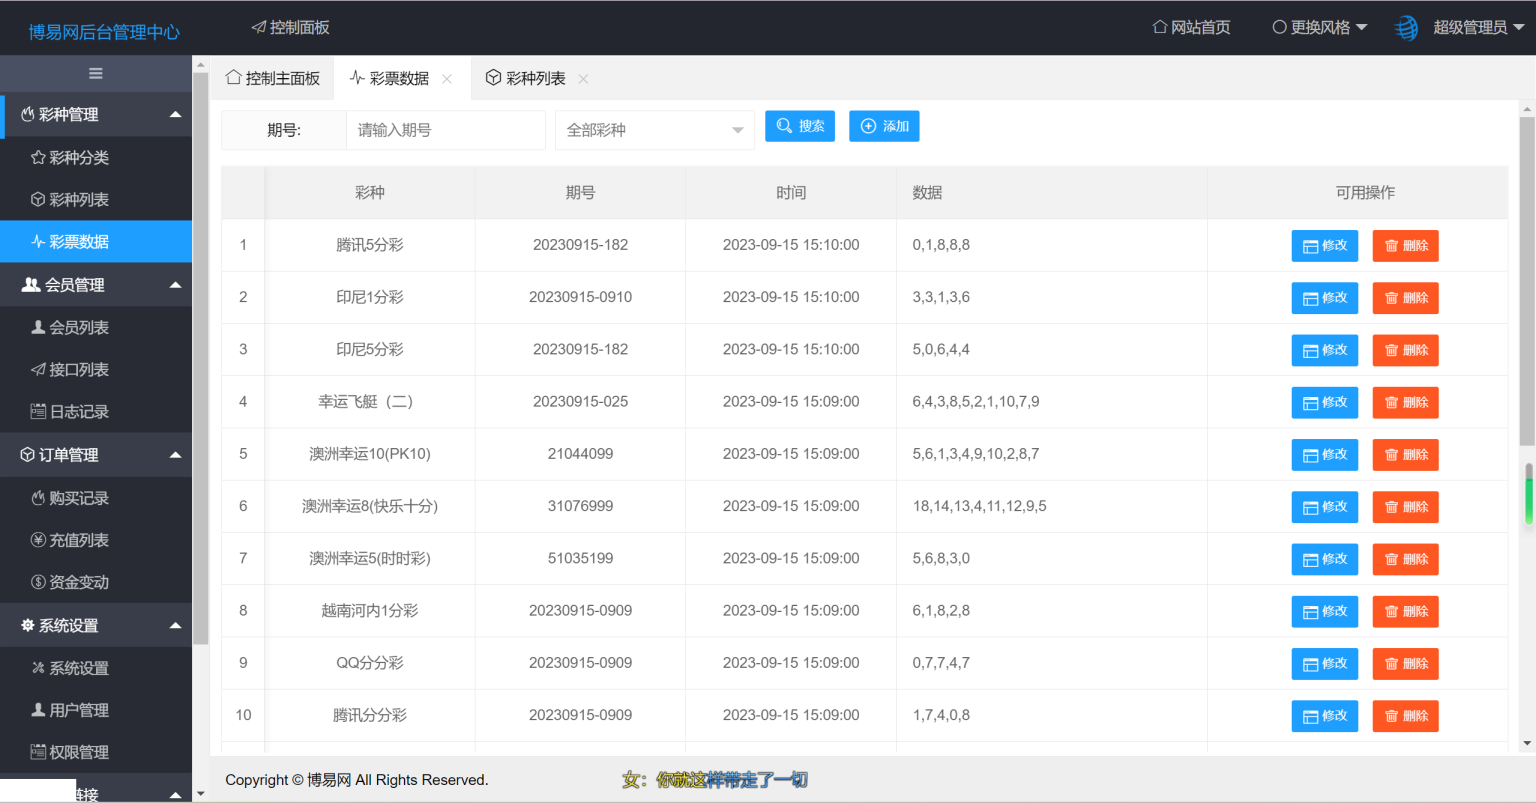Collapse the 会员管理 sidebar group
The image size is (1536, 803).
175,285
